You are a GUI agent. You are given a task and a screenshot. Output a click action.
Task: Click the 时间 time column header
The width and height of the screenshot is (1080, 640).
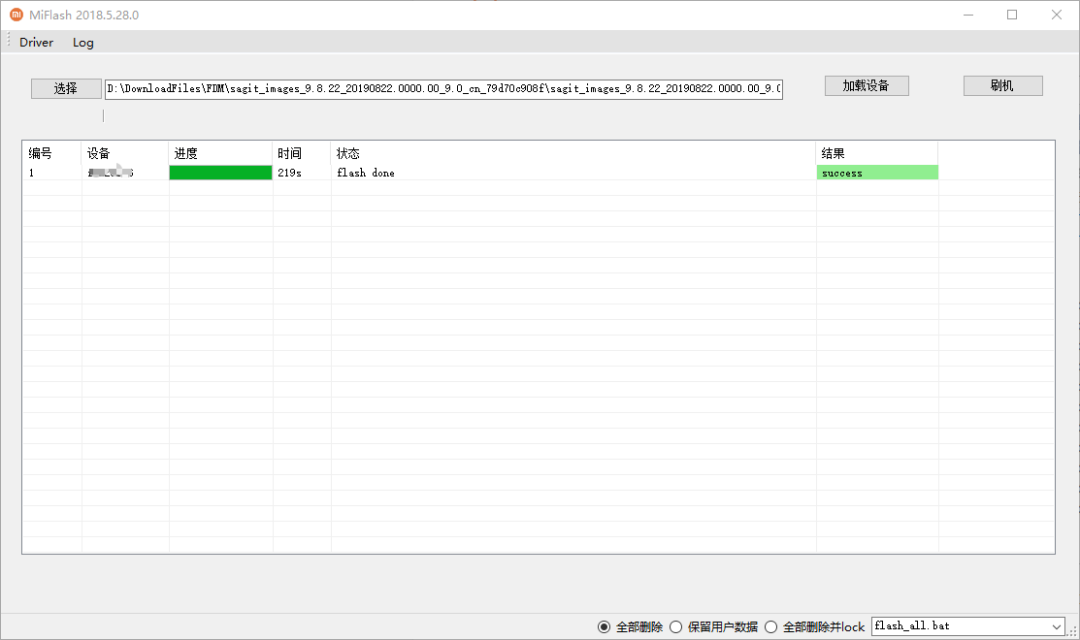290,153
